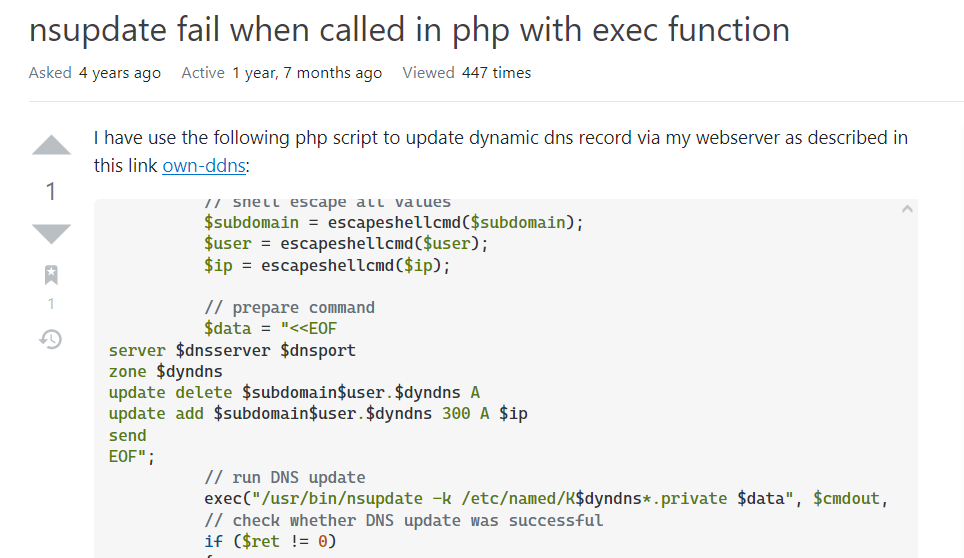Viewport: 964px width, 558px height.
Task: Click the question title heading
Action: coord(409,30)
